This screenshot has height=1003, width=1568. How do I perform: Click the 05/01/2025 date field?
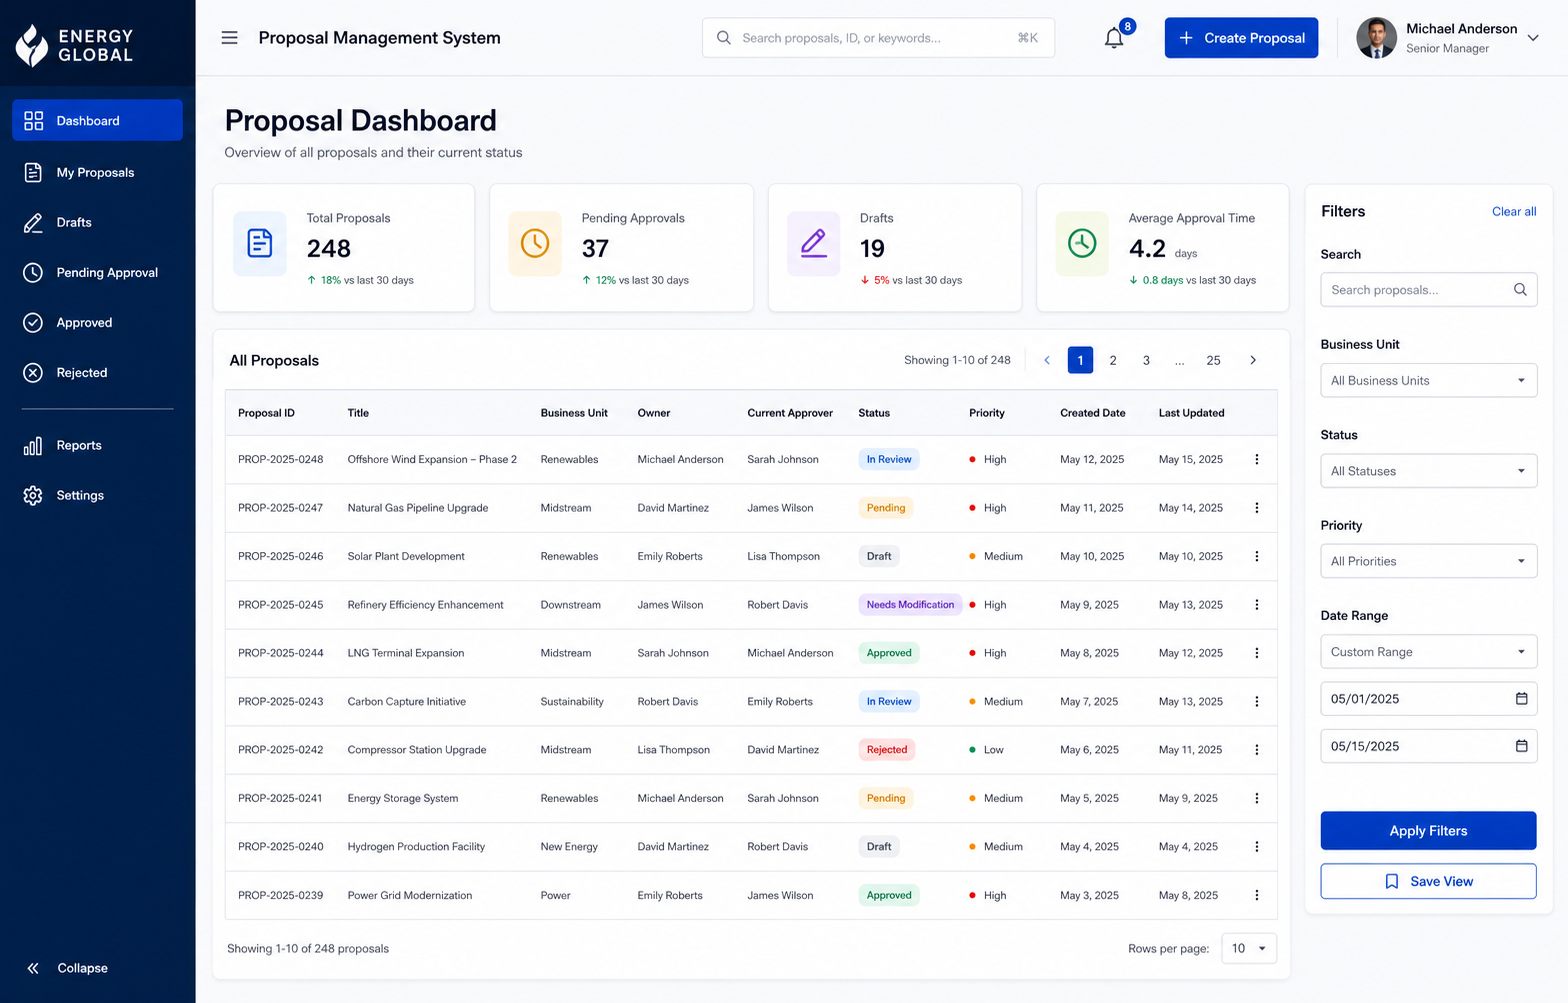(x=1428, y=699)
